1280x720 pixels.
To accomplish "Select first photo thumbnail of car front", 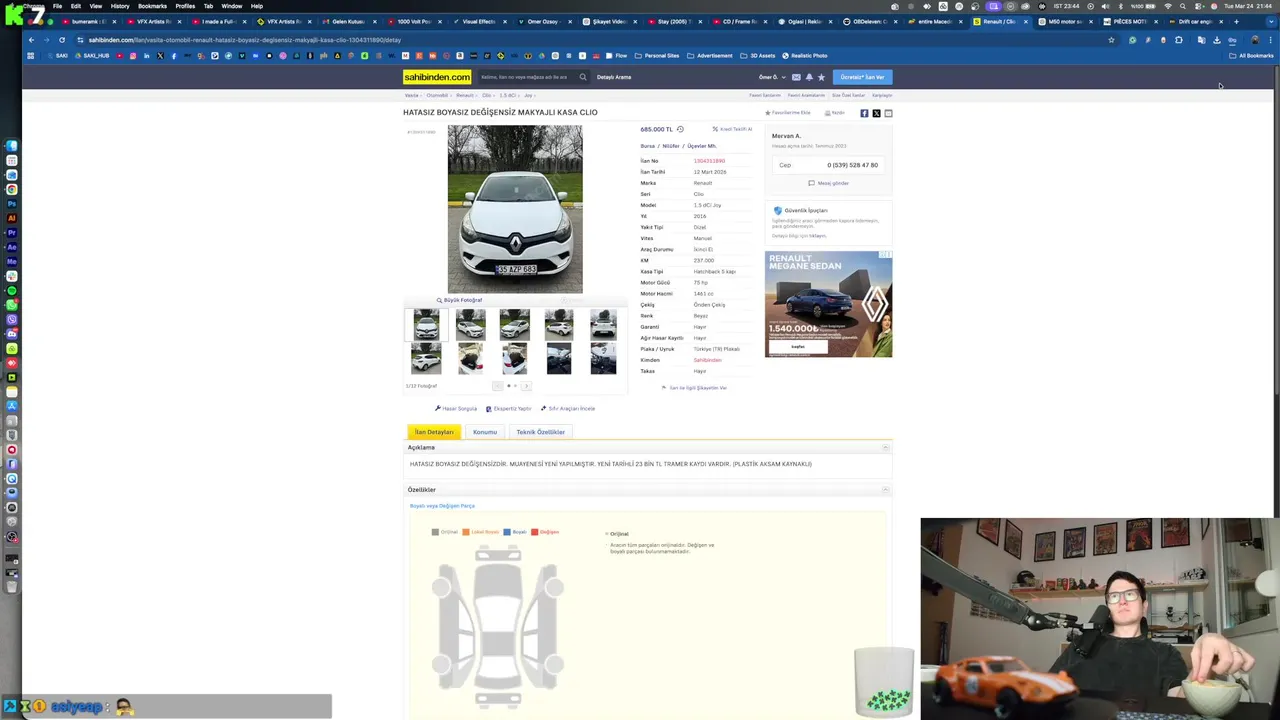I will [x=426, y=324].
